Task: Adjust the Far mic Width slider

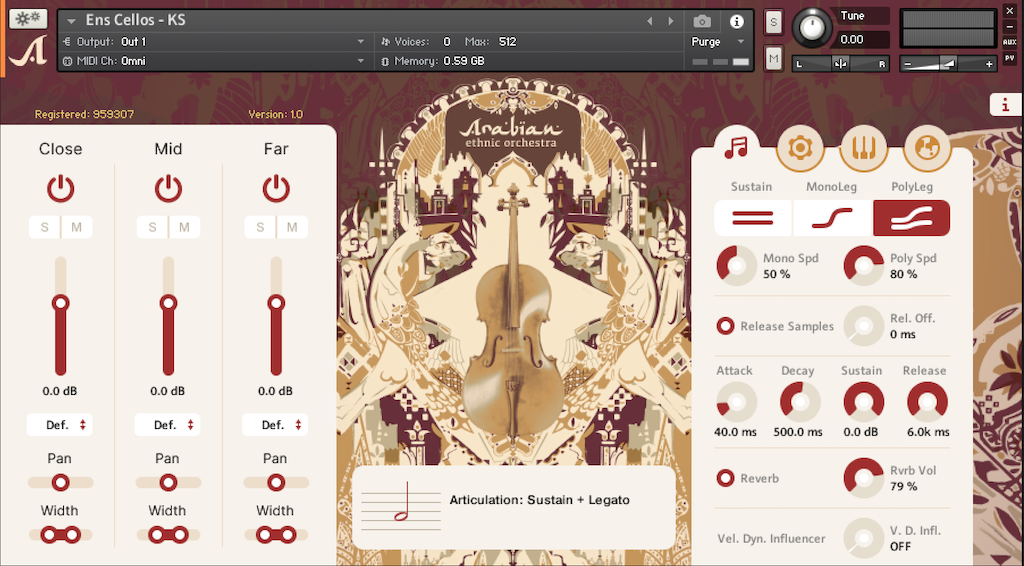Action: 276,535
